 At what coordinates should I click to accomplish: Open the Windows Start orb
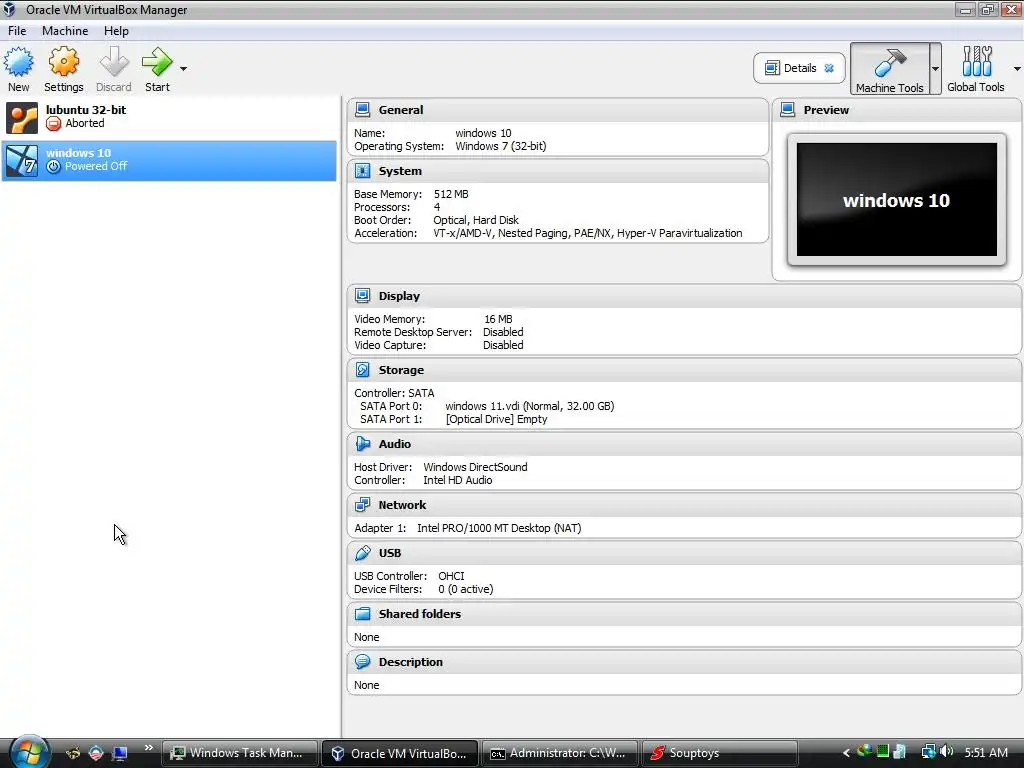click(x=29, y=752)
